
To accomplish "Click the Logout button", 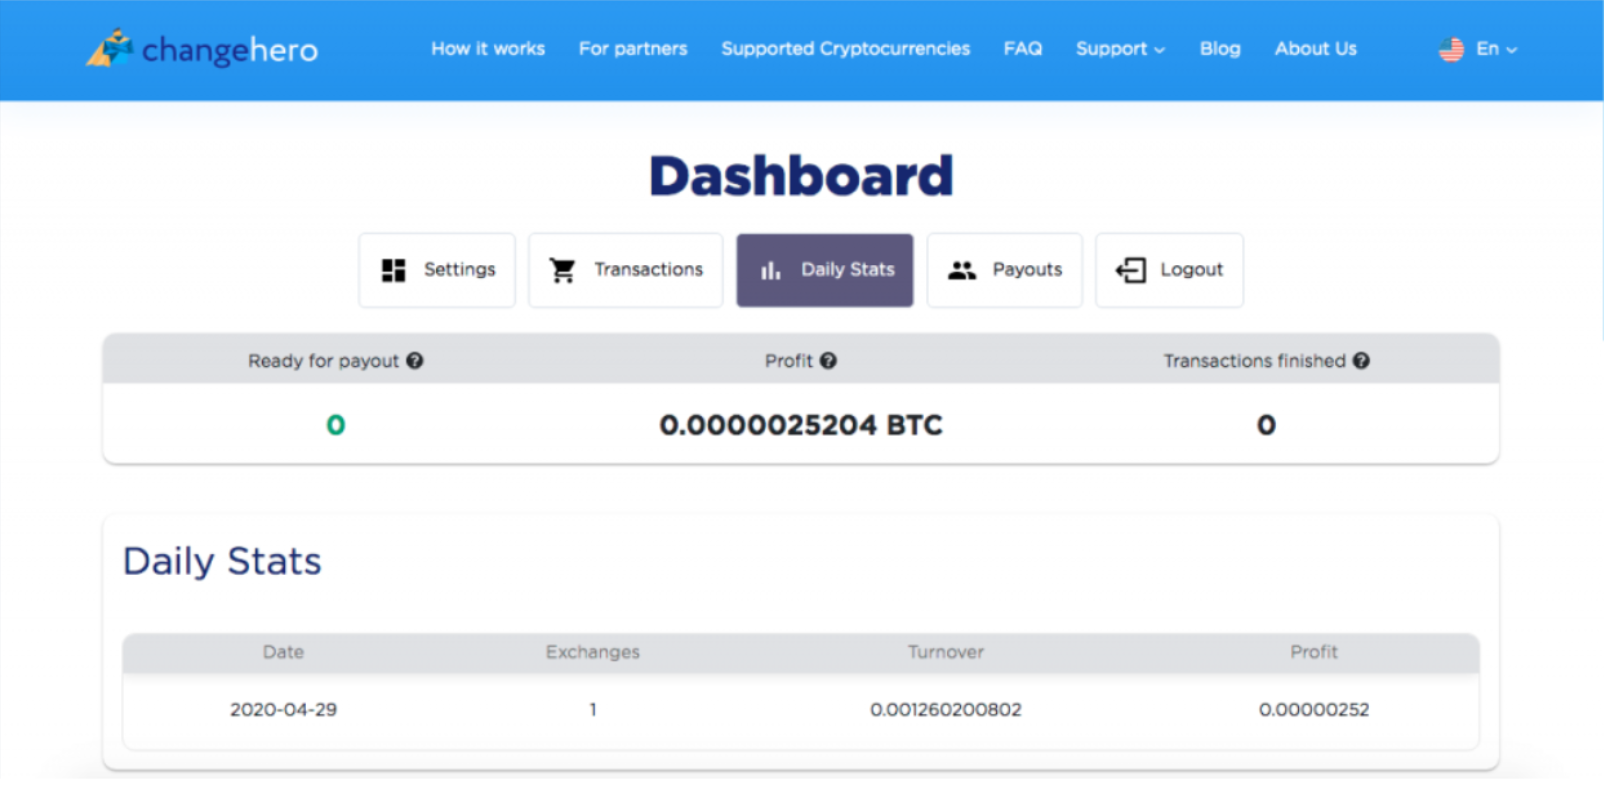I will click(x=1169, y=270).
